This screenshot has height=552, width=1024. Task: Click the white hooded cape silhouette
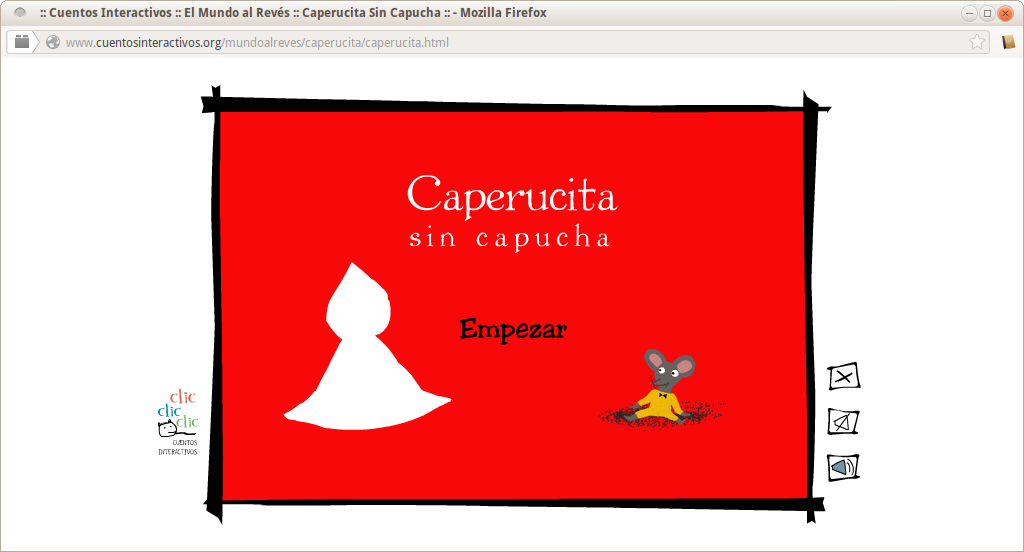click(362, 360)
